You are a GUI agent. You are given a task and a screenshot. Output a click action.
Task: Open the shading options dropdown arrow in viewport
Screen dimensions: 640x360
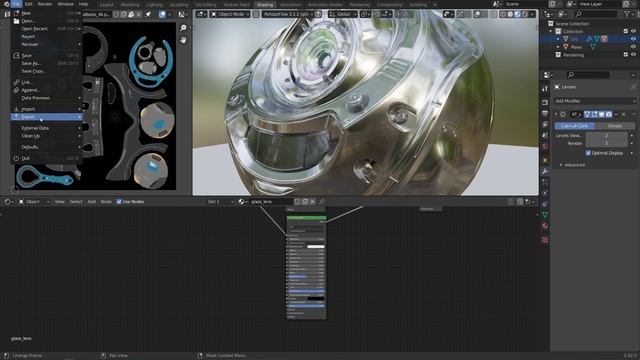533,14
